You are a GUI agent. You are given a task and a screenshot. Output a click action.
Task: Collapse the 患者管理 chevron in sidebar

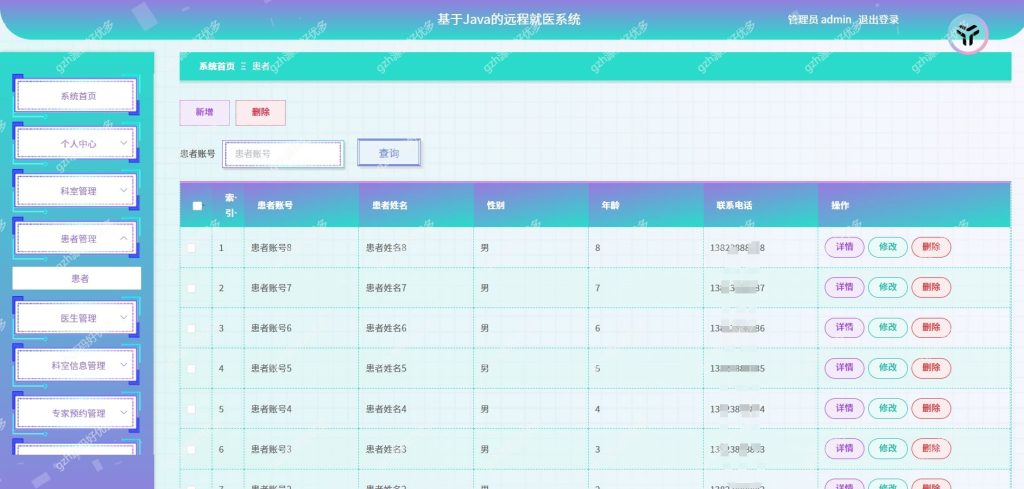pos(123,238)
